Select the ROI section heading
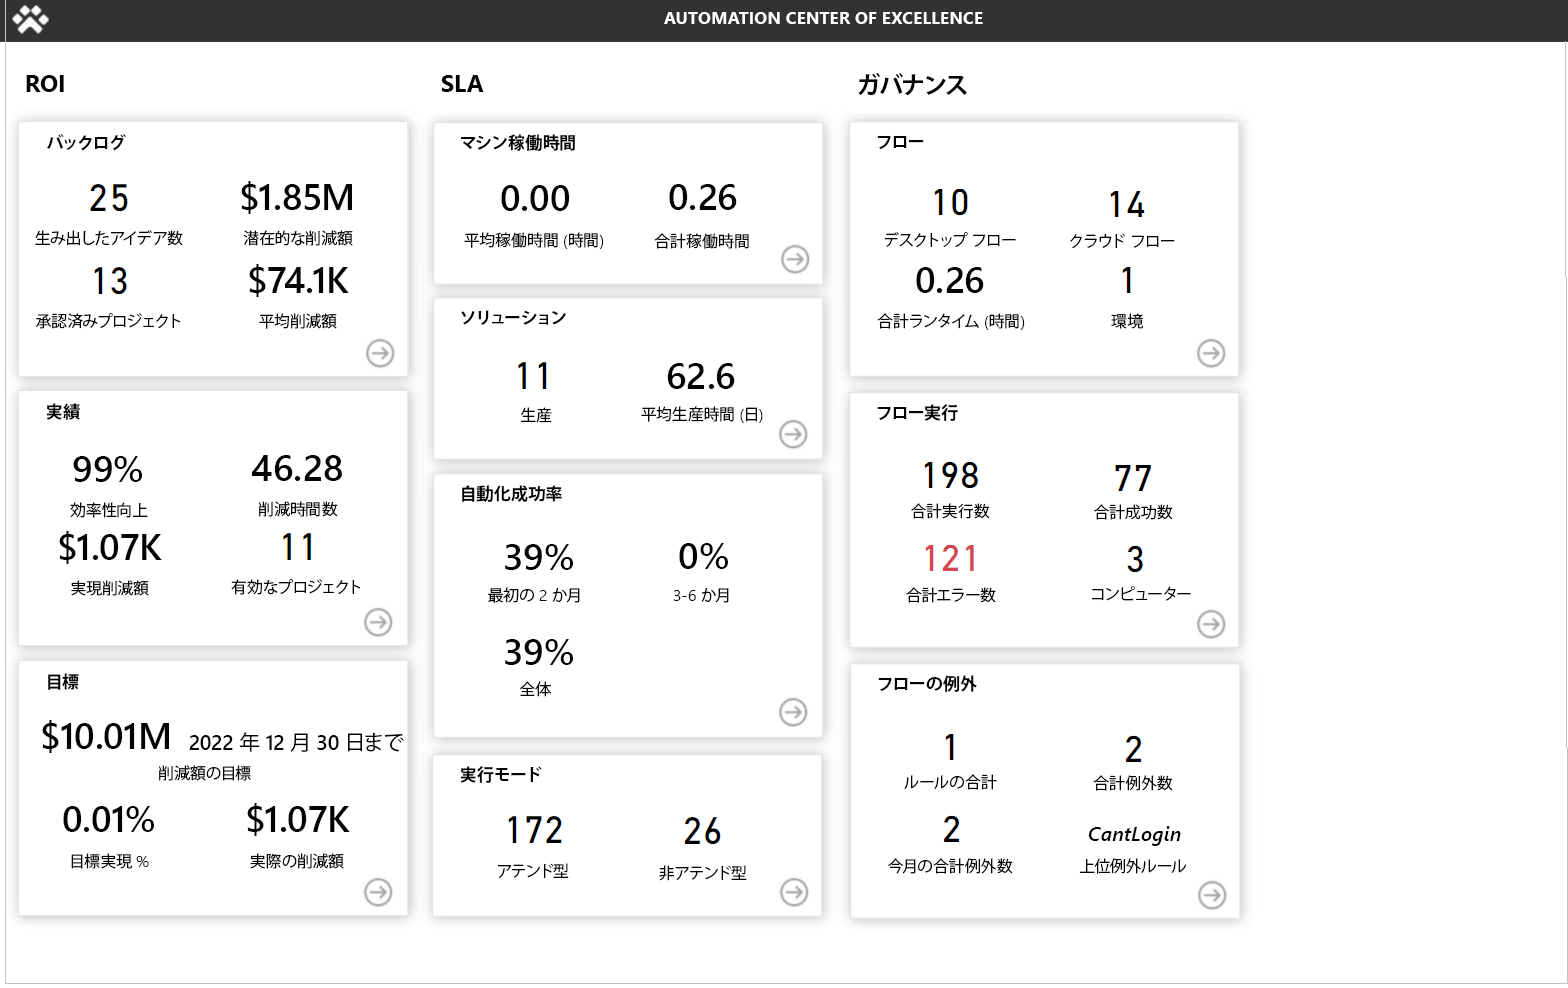The height and width of the screenshot is (988, 1568). click(45, 84)
